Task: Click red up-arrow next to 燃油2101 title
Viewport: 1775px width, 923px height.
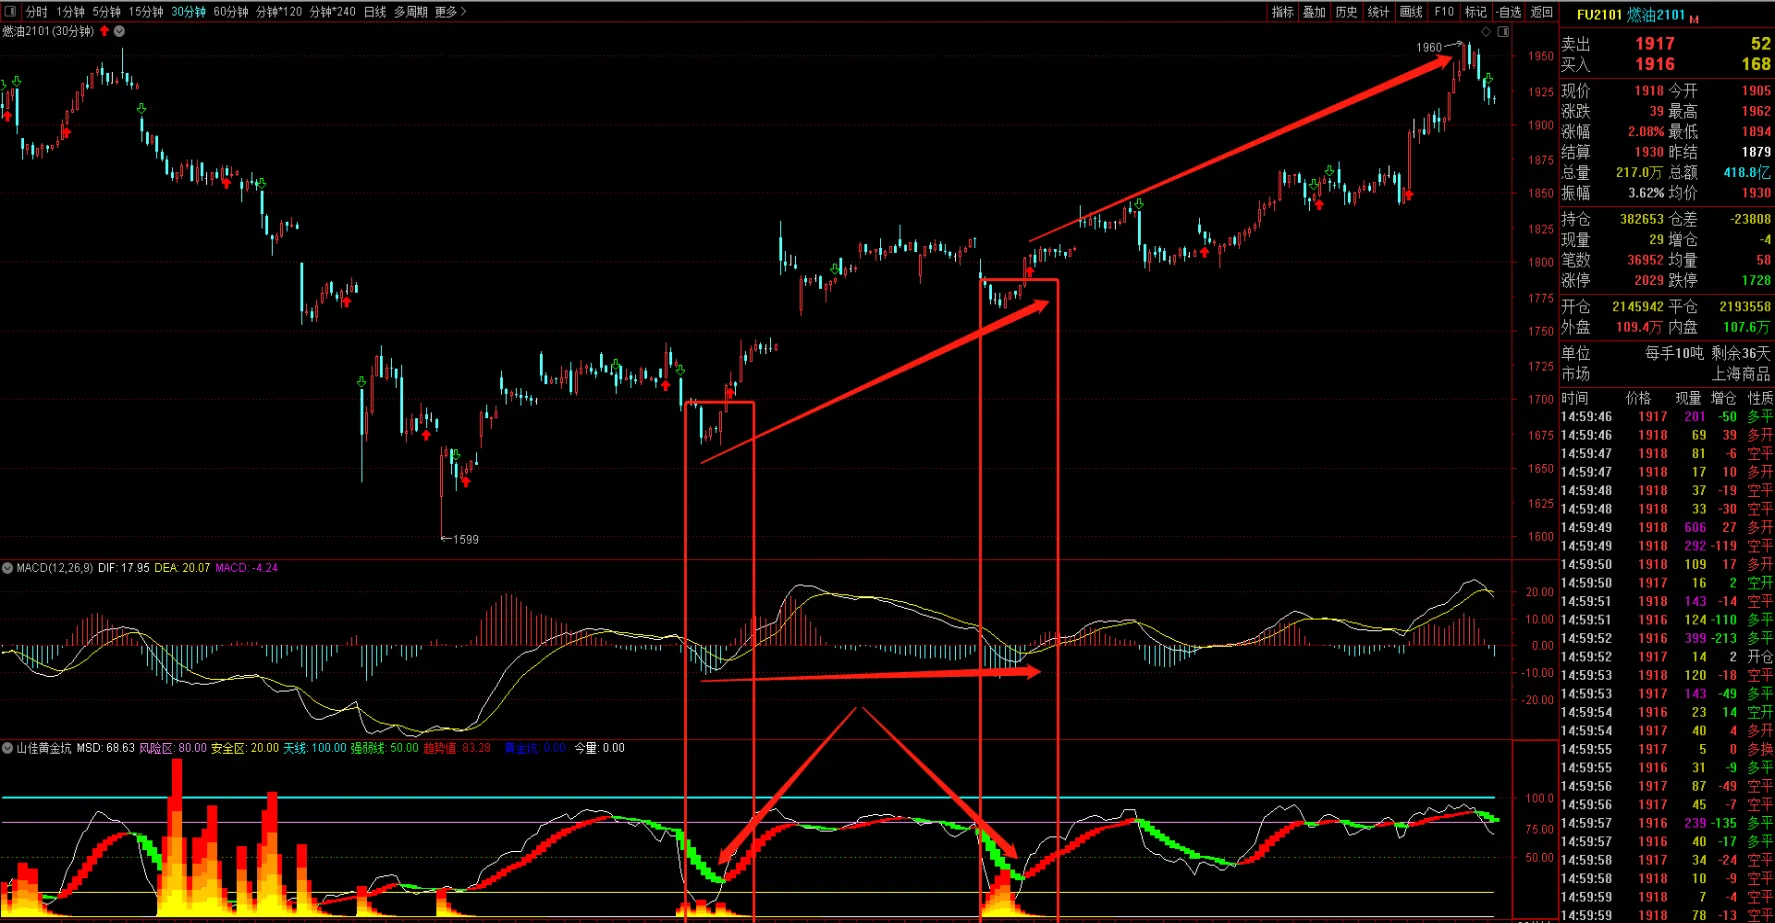Action: [104, 31]
